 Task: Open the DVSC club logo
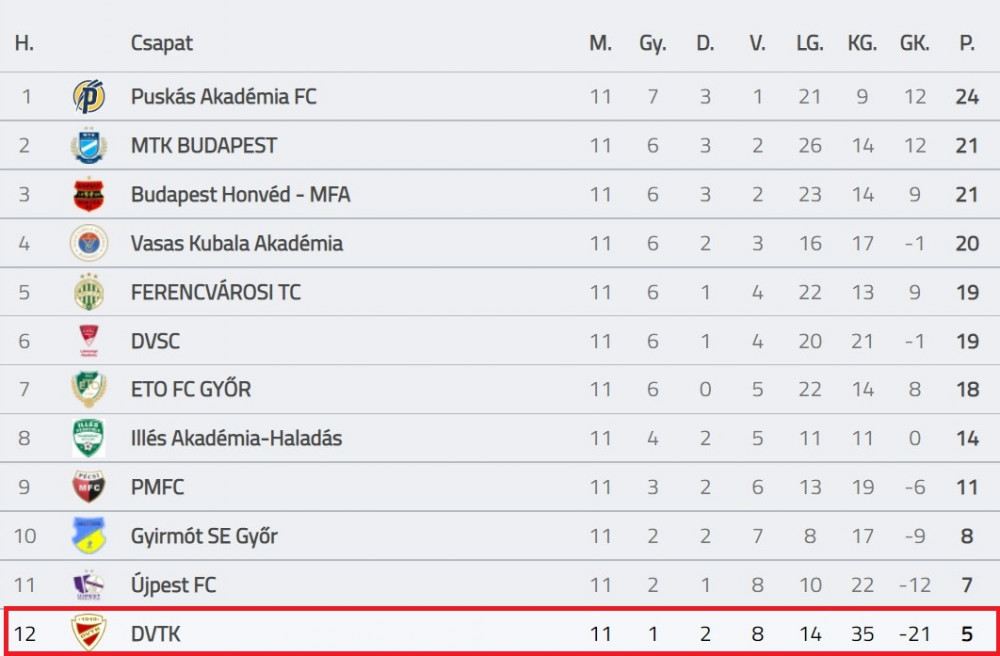(x=89, y=340)
